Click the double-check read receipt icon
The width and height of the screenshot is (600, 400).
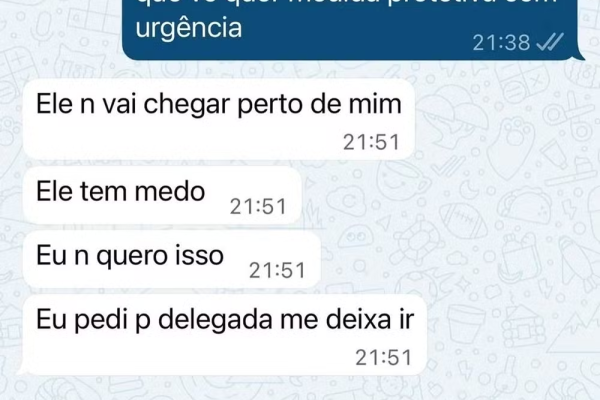coord(550,42)
